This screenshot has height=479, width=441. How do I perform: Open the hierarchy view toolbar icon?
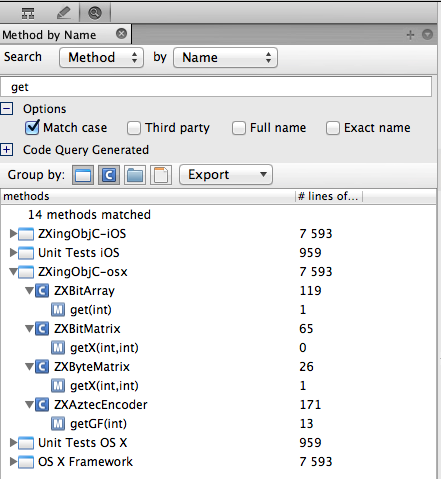click(28, 13)
